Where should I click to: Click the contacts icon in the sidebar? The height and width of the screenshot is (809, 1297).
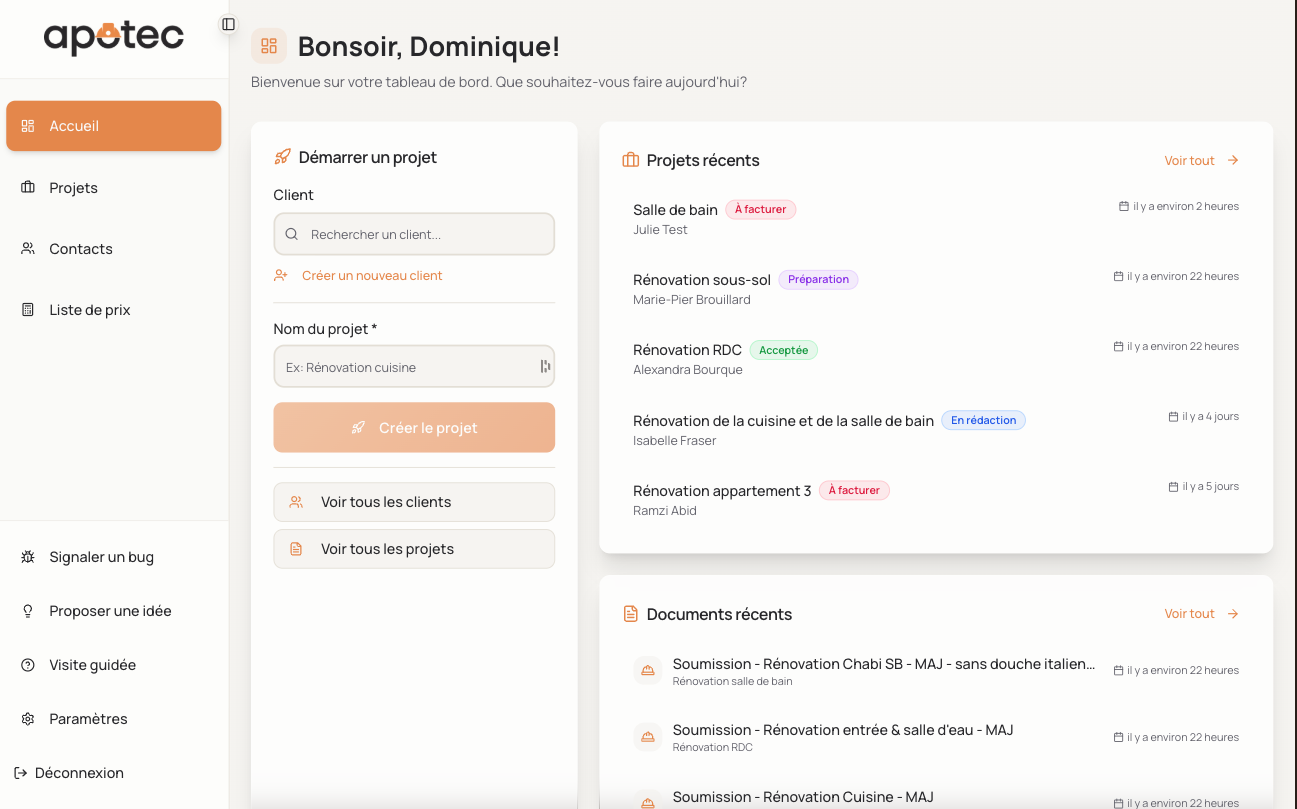28,249
